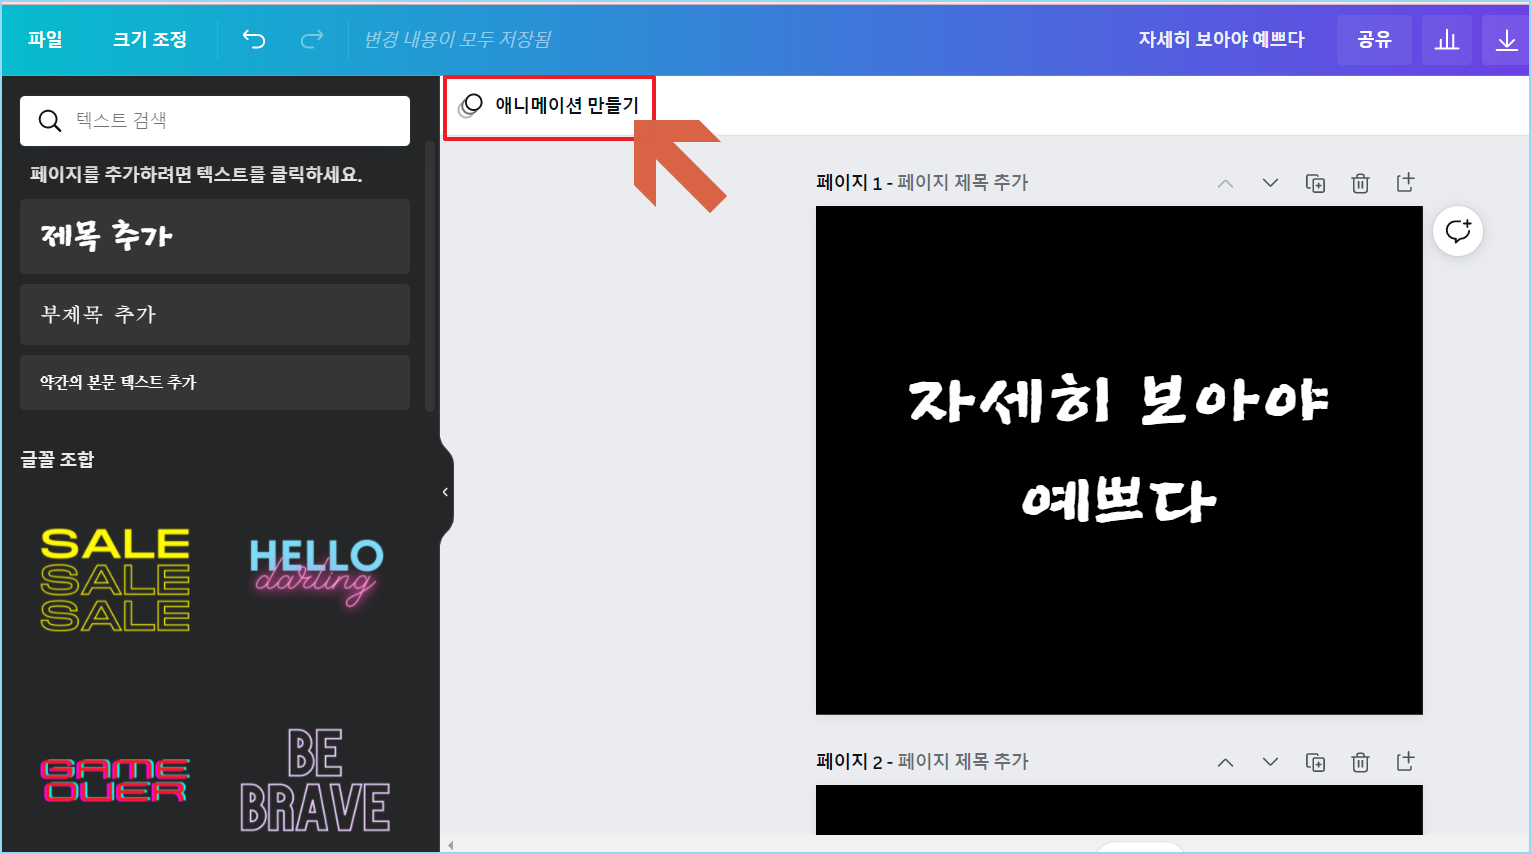Duplicate 페이지 1 using the copy icon
This screenshot has width=1531, height=854.
tap(1316, 183)
